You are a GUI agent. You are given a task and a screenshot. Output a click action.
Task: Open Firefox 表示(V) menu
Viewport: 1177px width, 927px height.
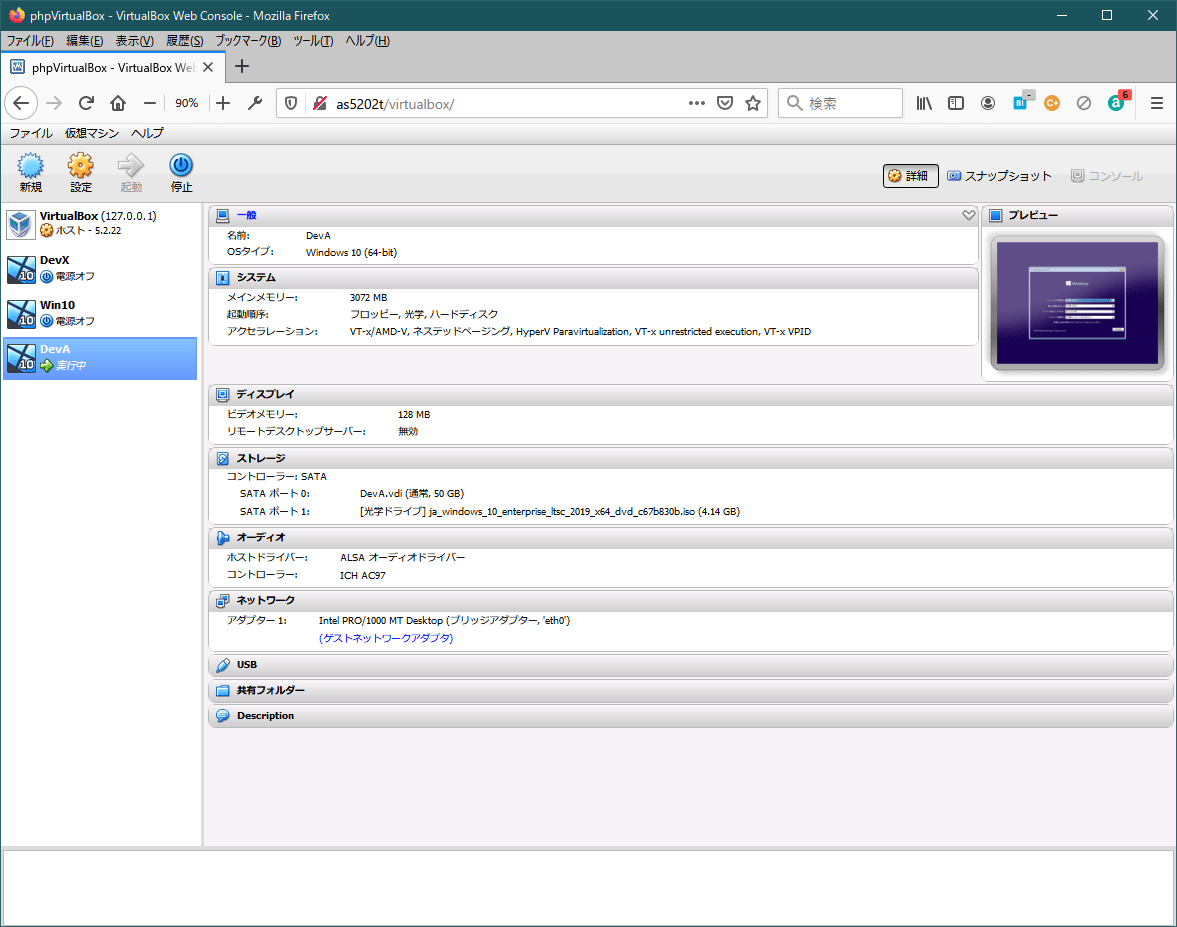pyautogui.click(x=134, y=41)
